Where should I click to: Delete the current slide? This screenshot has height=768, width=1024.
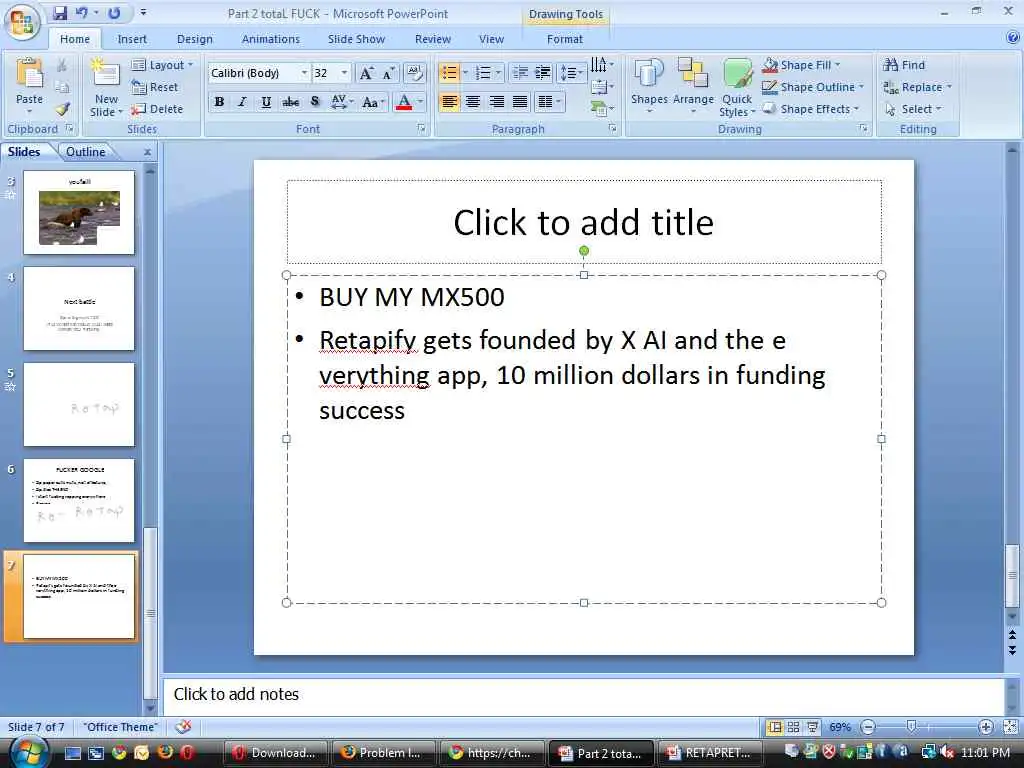[x=157, y=109]
